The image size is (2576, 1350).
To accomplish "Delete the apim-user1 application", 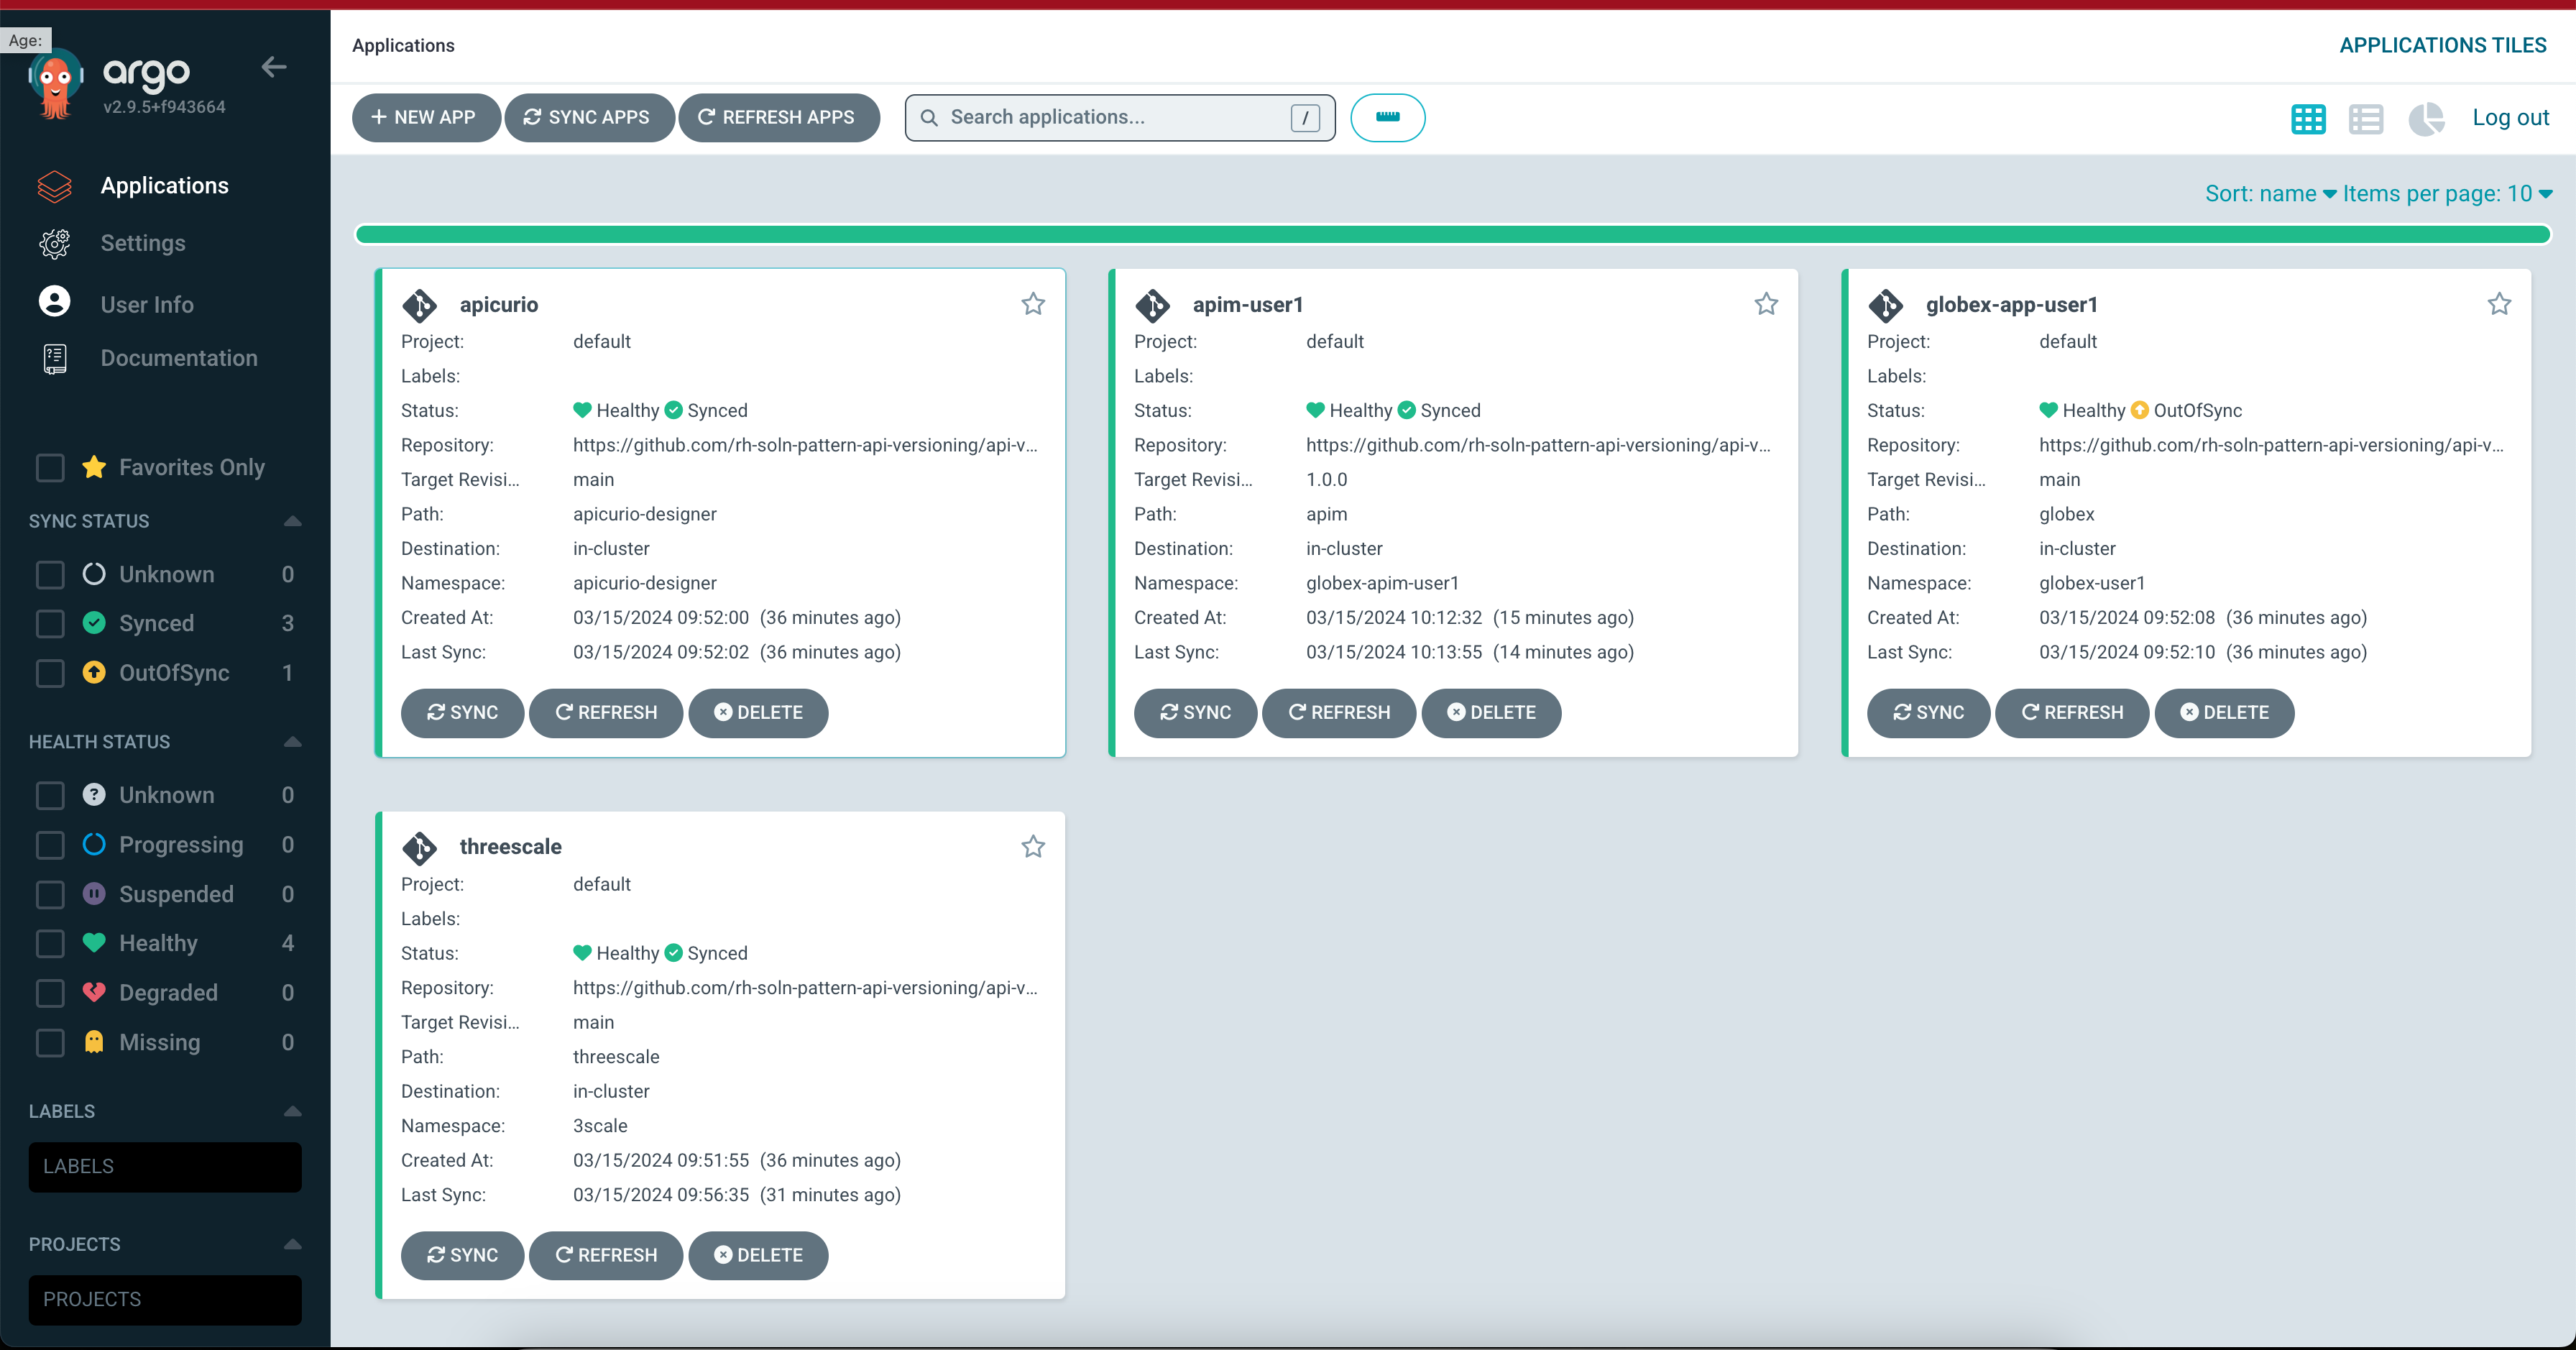I will click(x=1491, y=713).
